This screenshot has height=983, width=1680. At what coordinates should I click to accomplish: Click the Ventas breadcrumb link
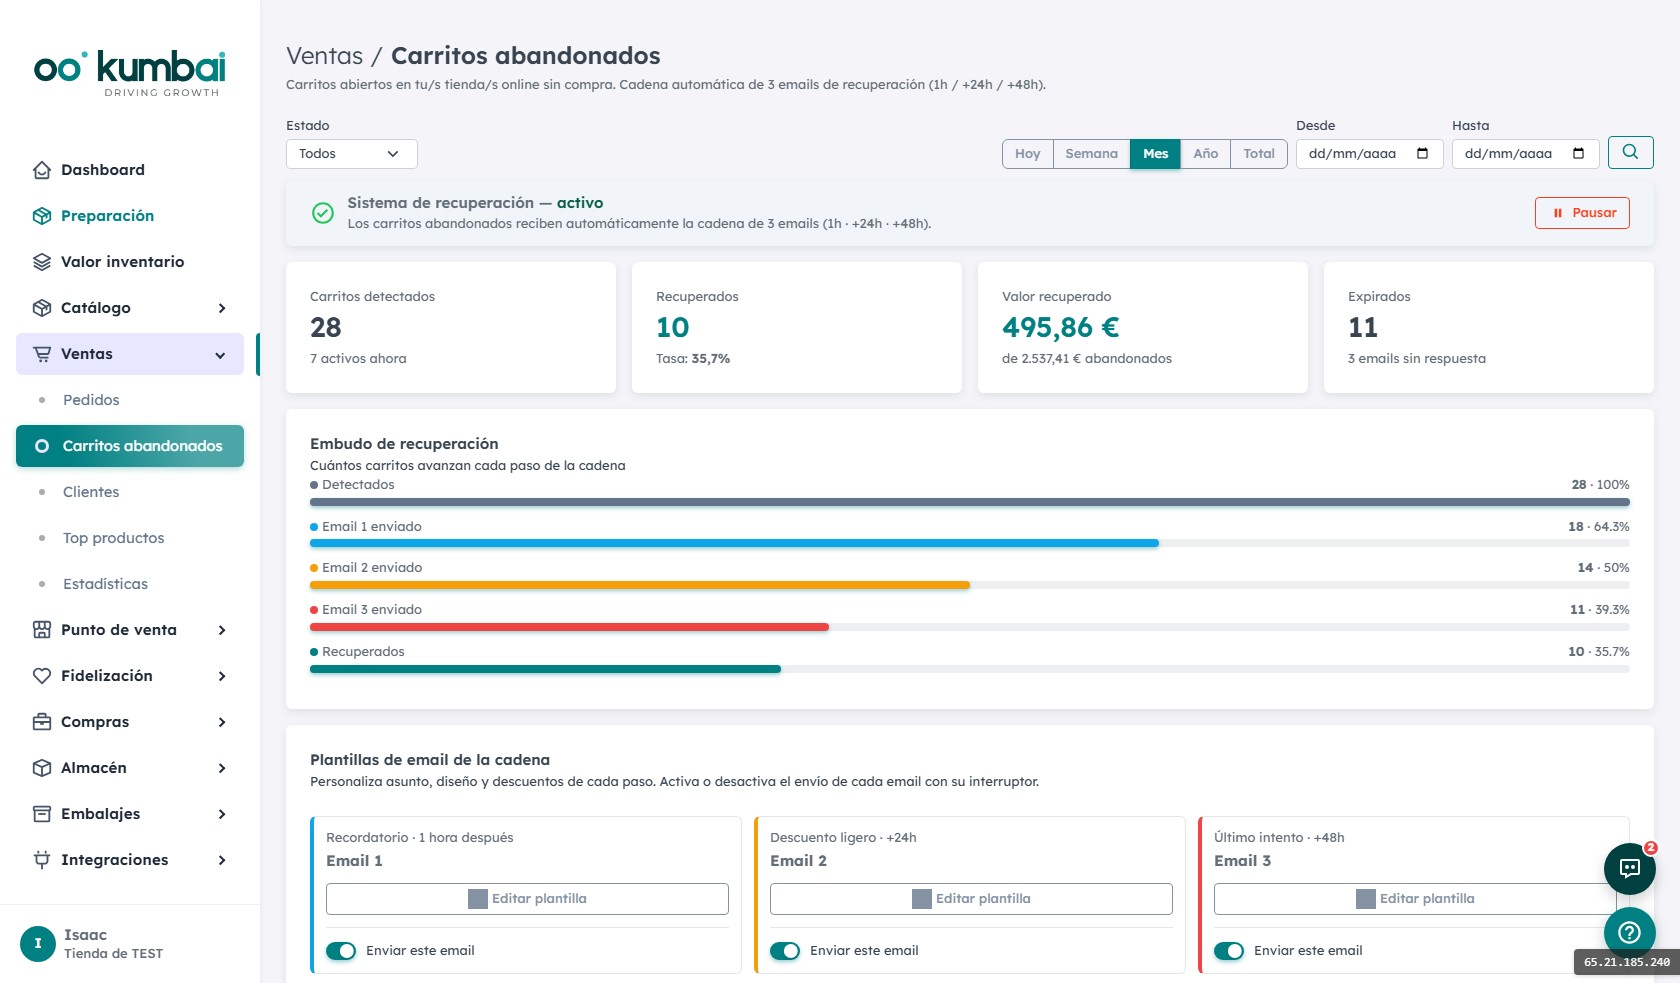click(325, 56)
